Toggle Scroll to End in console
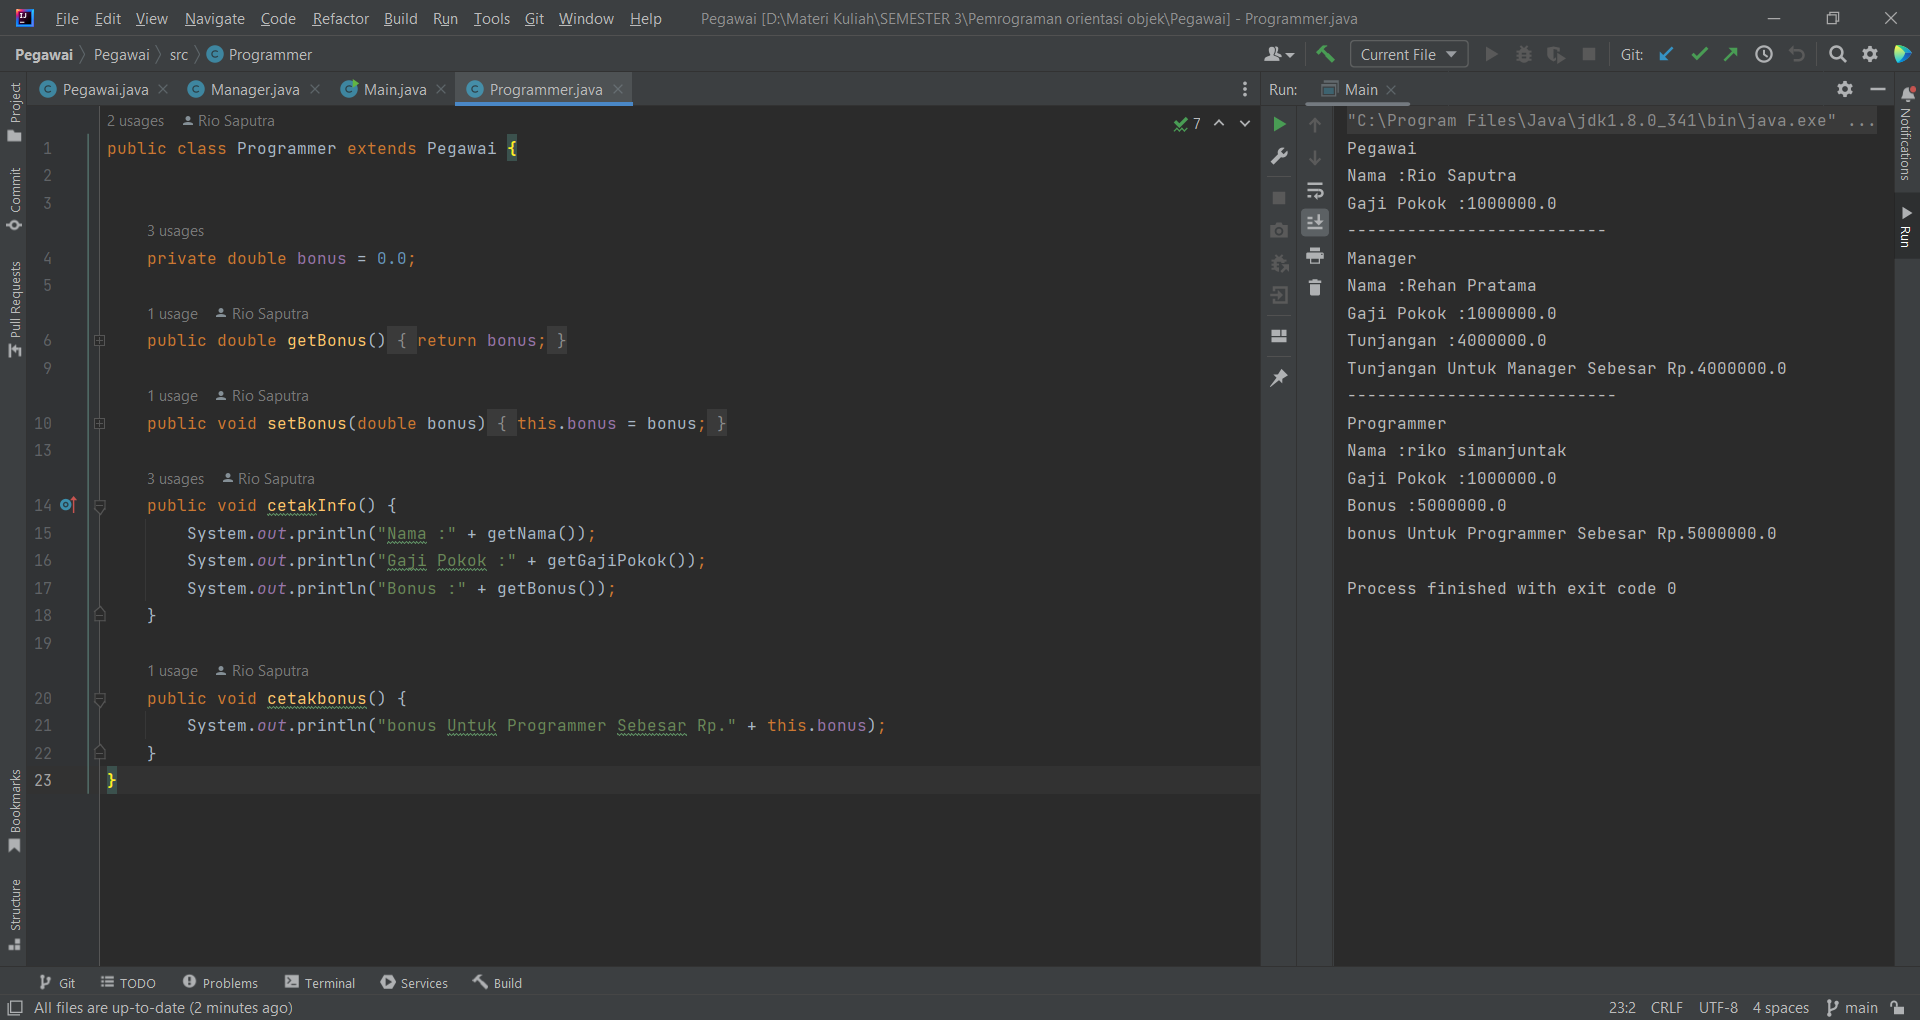This screenshot has width=1920, height=1020. coord(1315,222)
